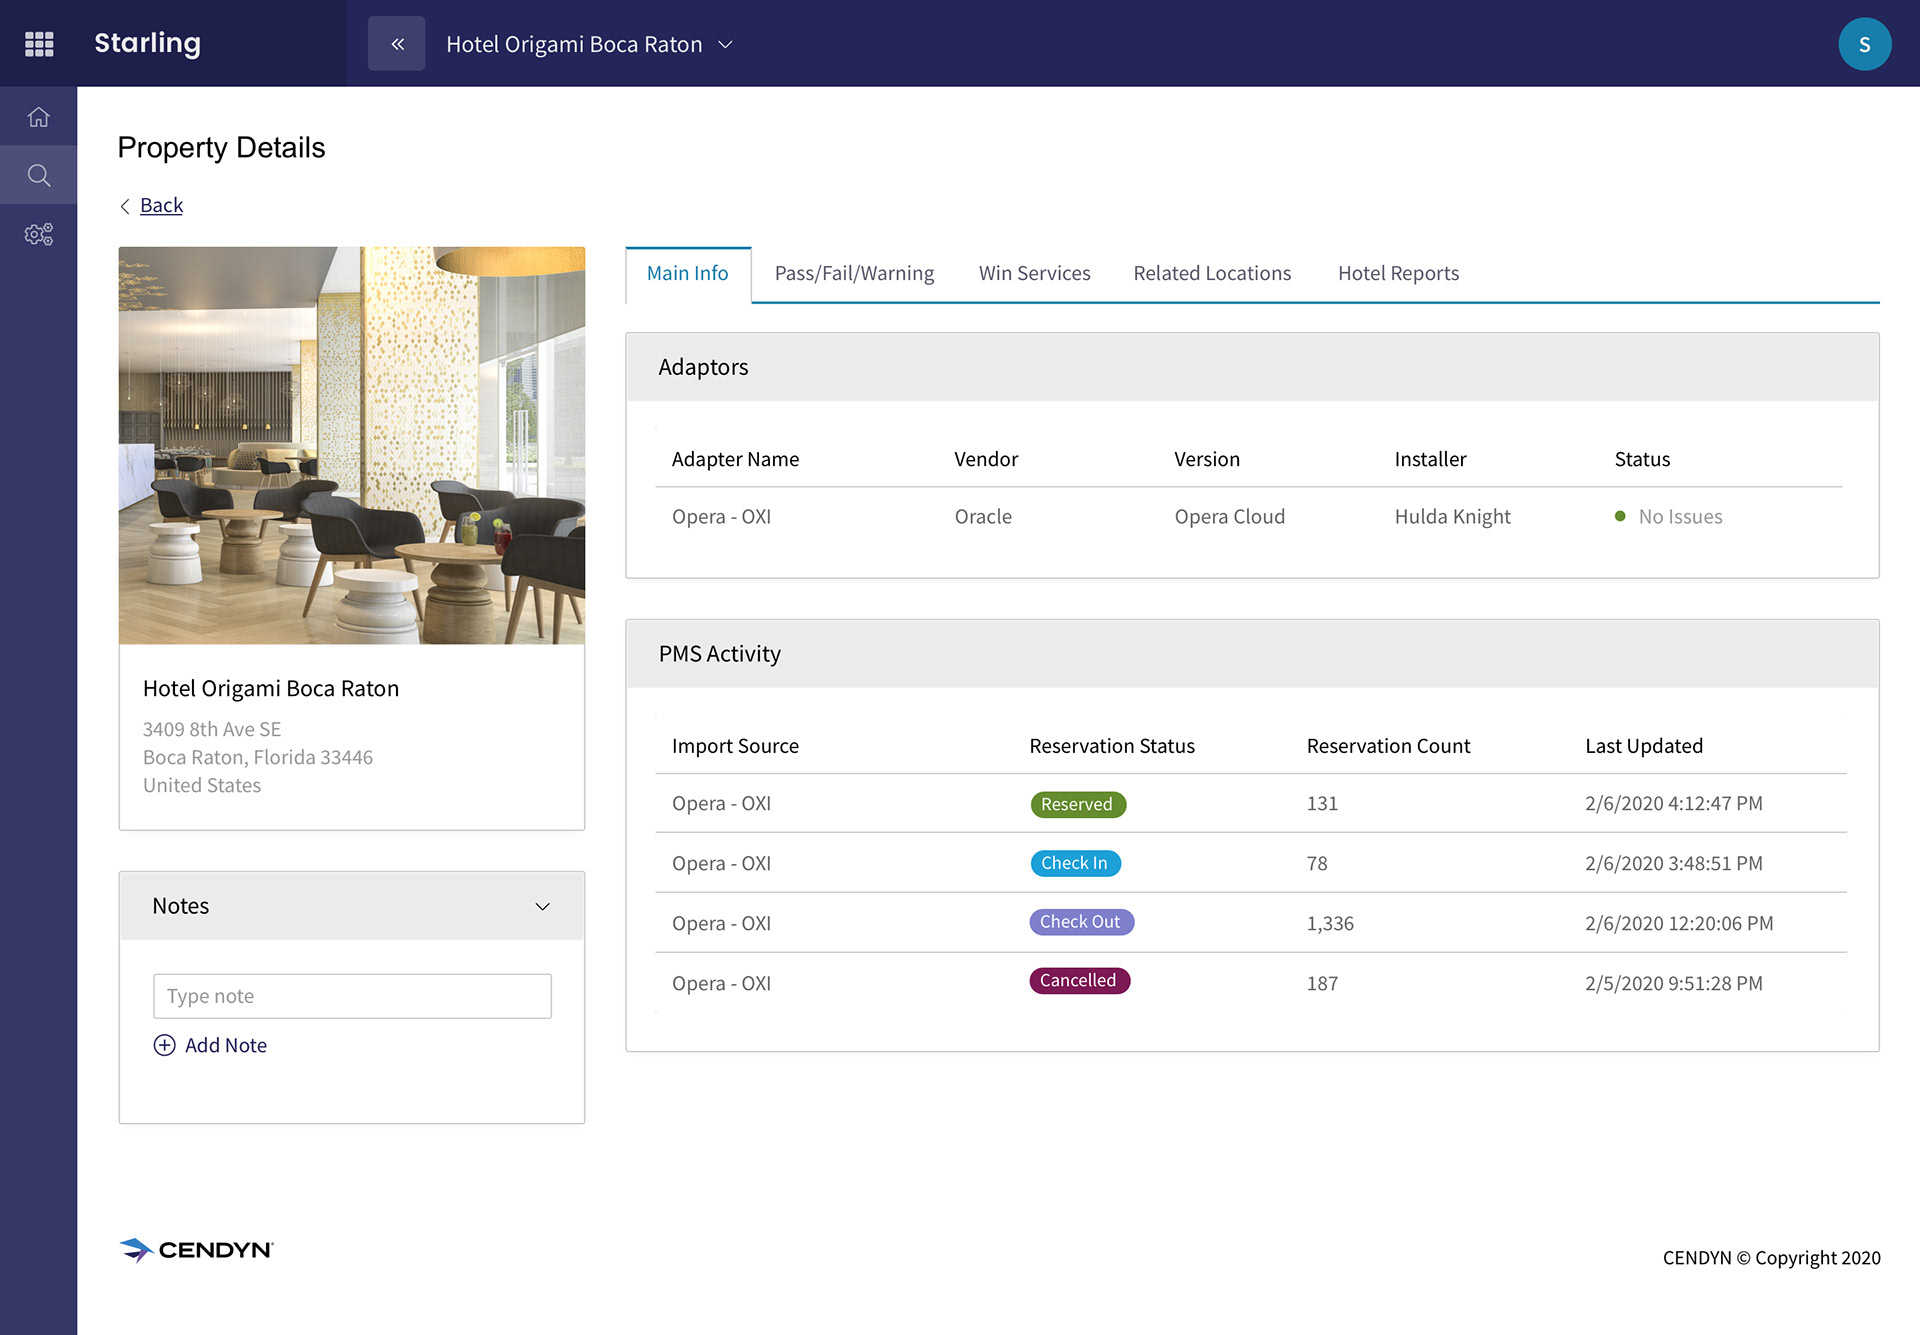Click the Cendyn logo in footer
Image resolution: width=1920 pixels, height=1335 pixels.
point(197,1250)
